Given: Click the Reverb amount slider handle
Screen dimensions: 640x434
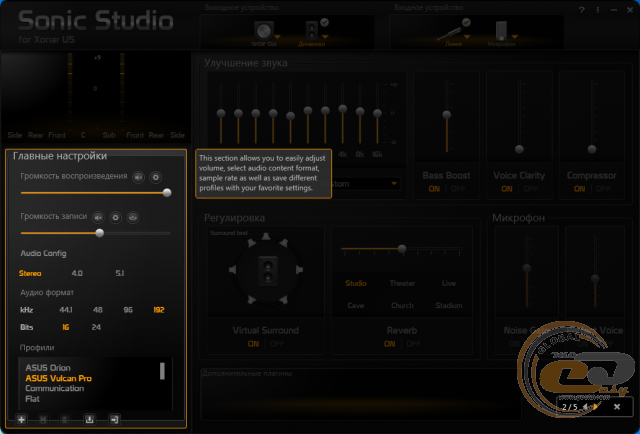Looking at the screenshot, I should click(x=402, y=248).
